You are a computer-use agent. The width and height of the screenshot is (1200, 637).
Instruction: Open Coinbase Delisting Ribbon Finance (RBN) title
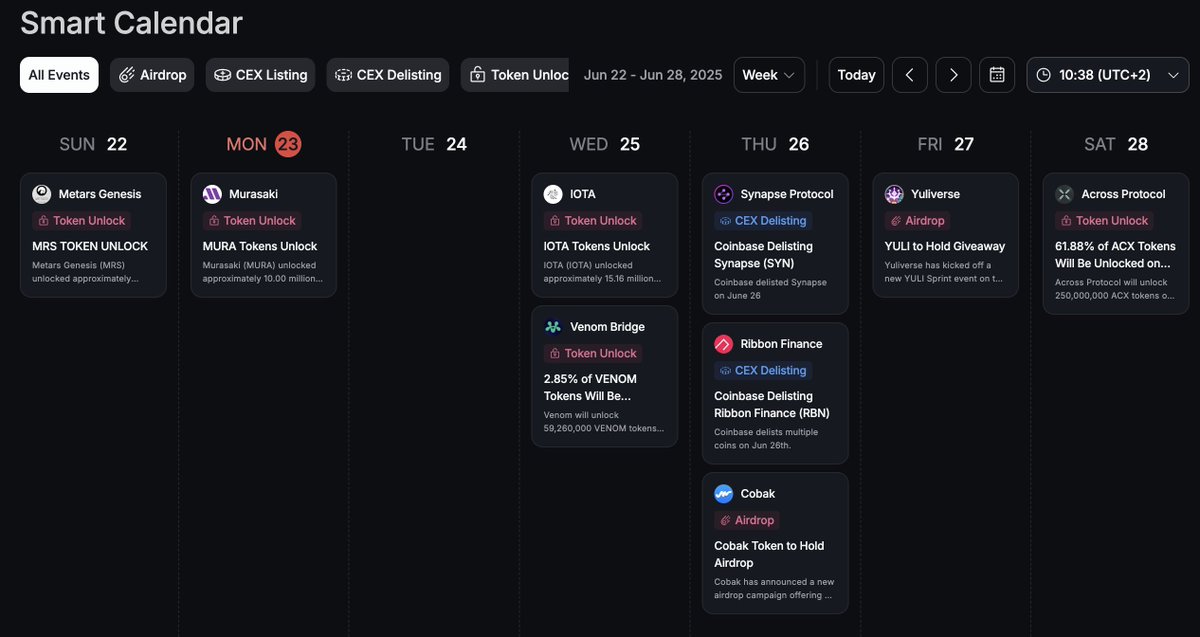tap(772, 404)
